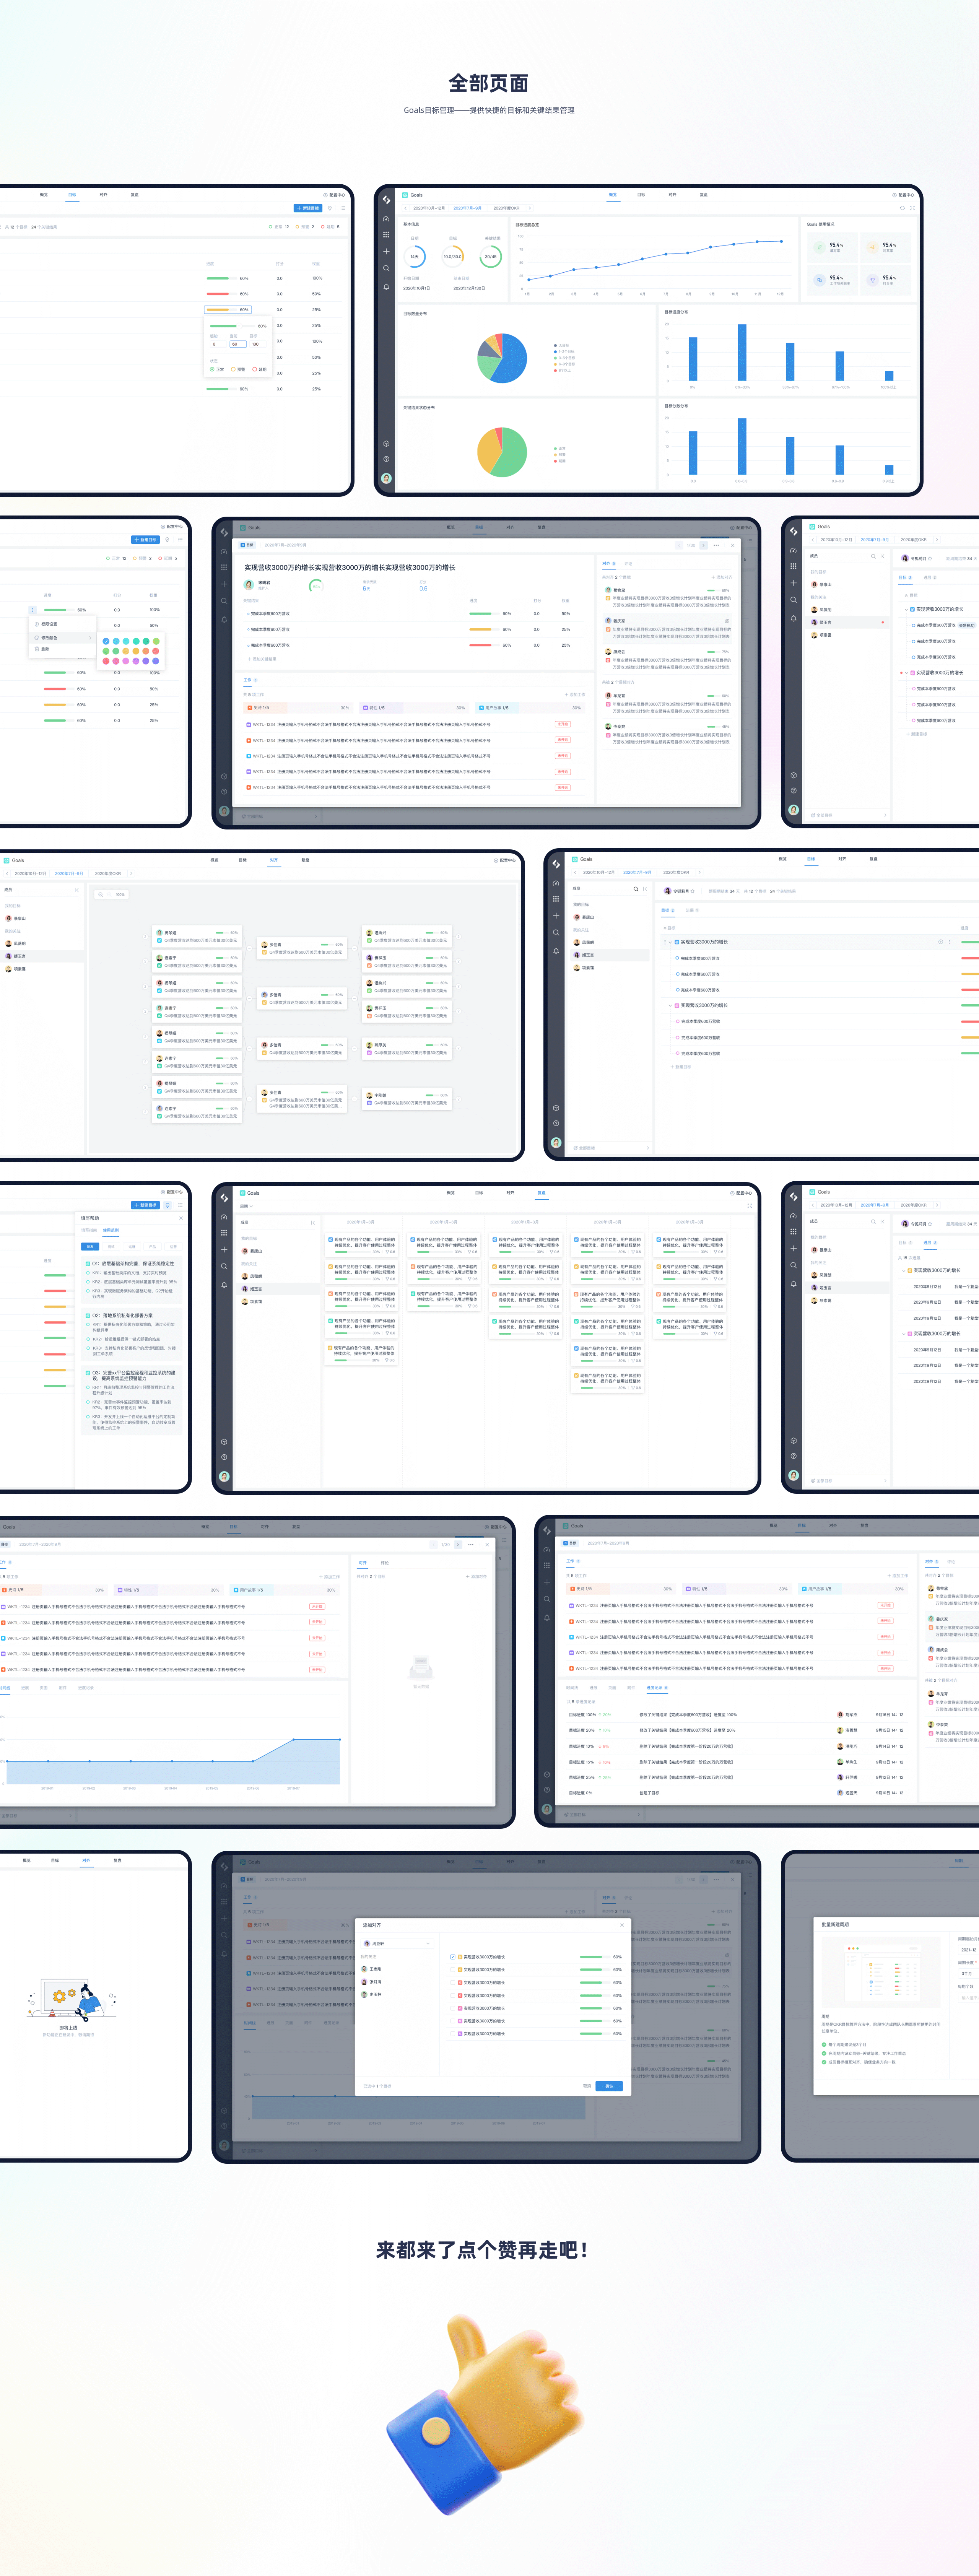Screen dimensions: 979x2576
Task: Click search icon in pie-chart dashboard sidebar
Action: (x=386, y=268)
